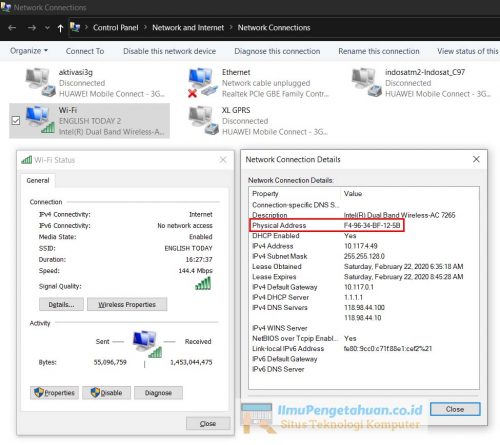Viewport: 500px width, 445px height.
Task: Click the Properties button
Action: 54,393
